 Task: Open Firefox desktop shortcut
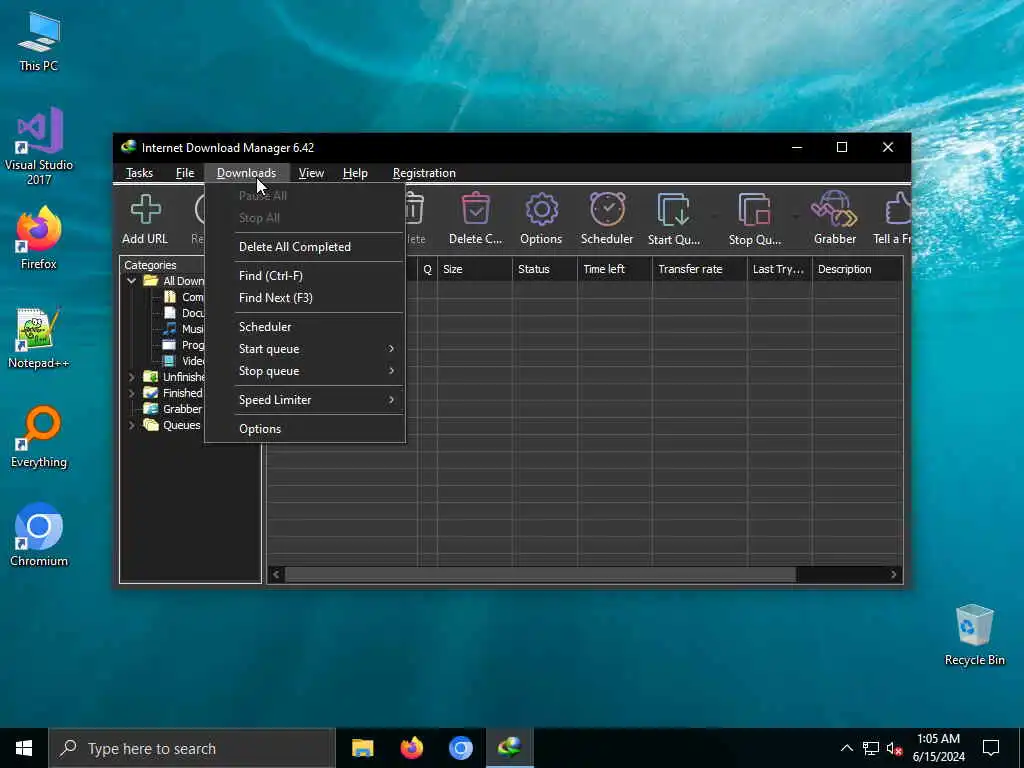tap(39, 238)
